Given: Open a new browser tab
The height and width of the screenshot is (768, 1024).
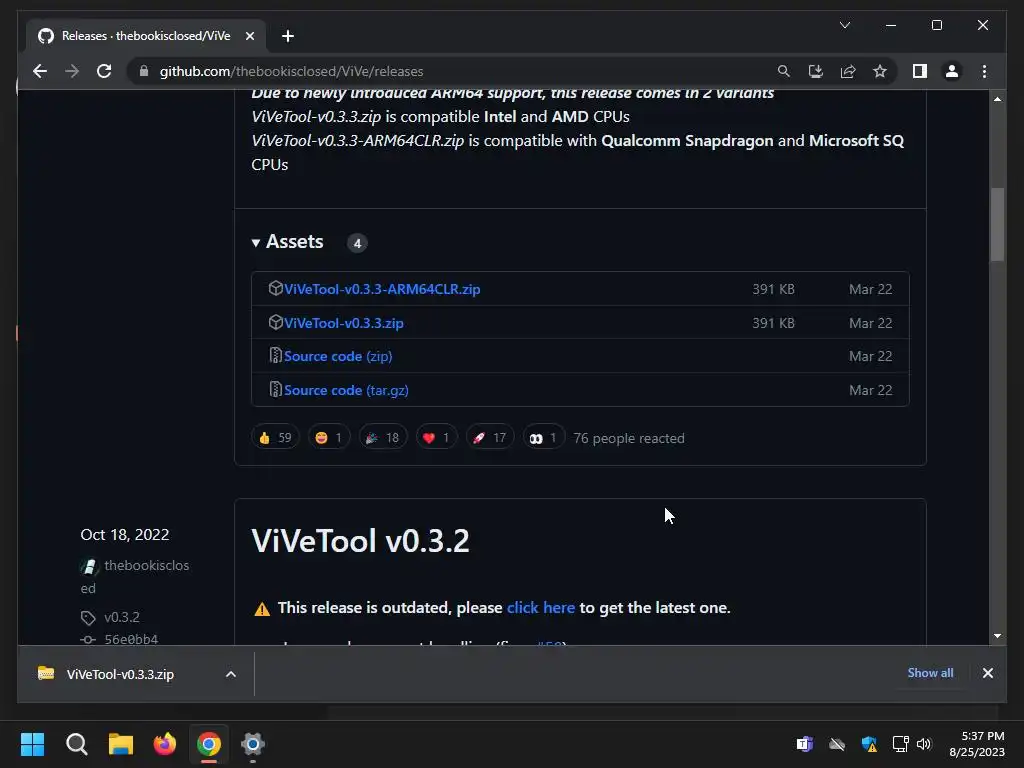Looking at the screenshot, I should coord(287,36).
